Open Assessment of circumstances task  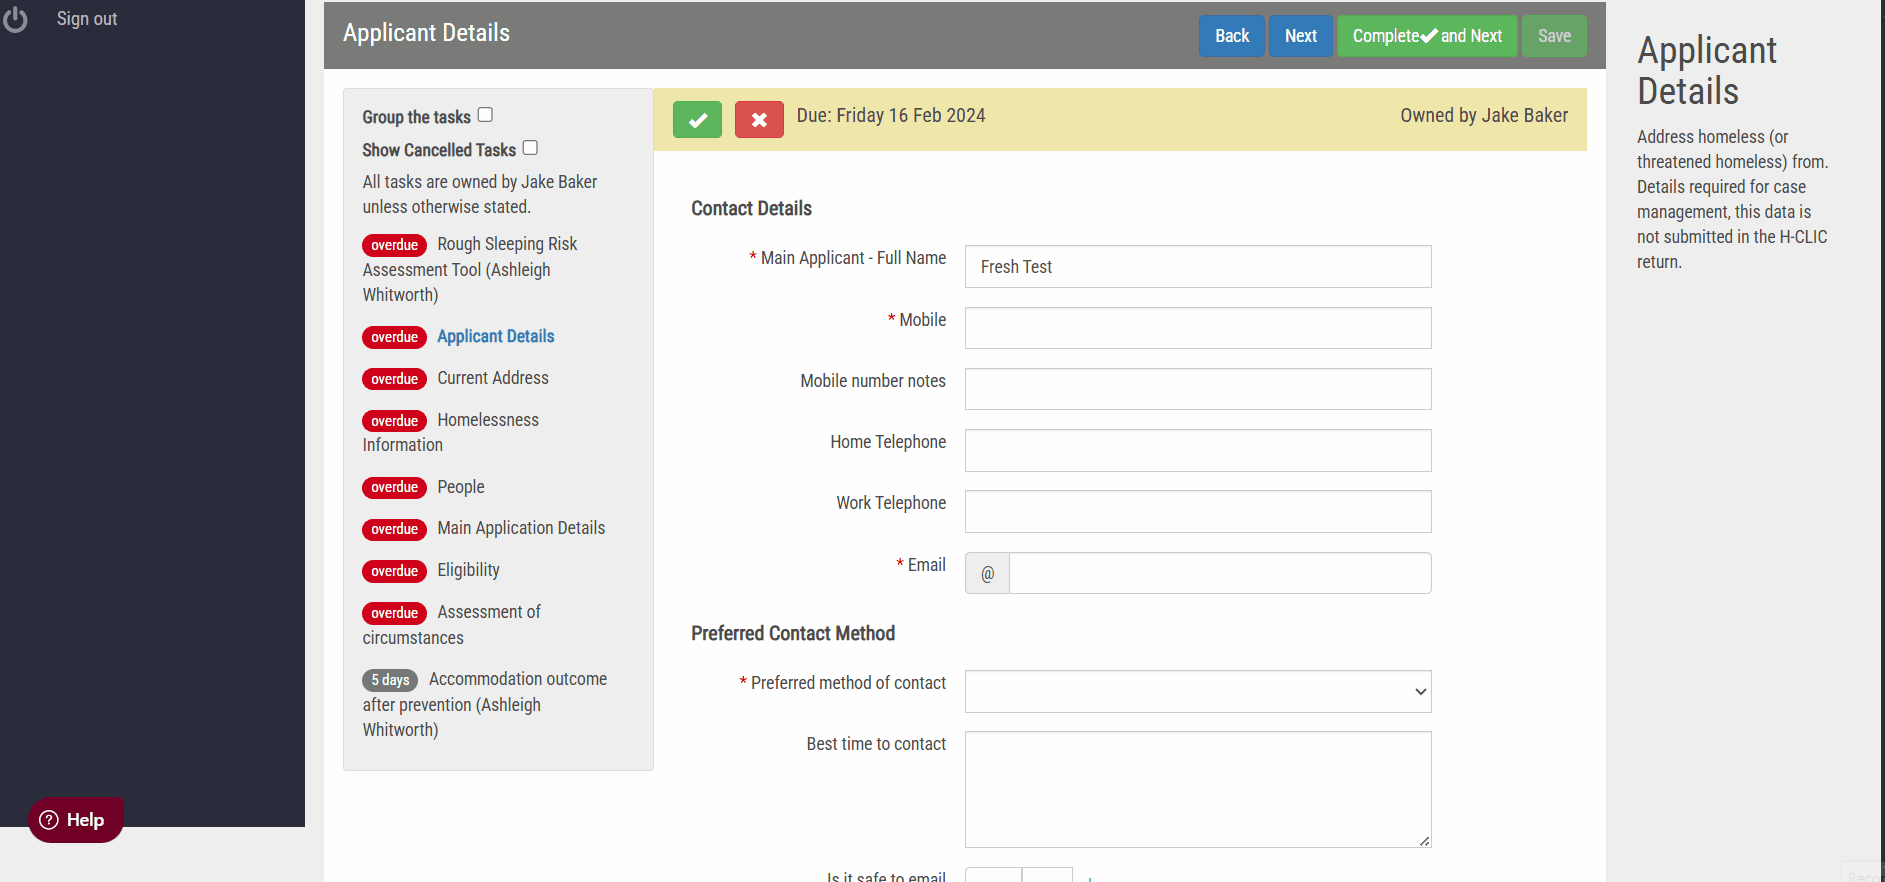click(x=452, y=624)
